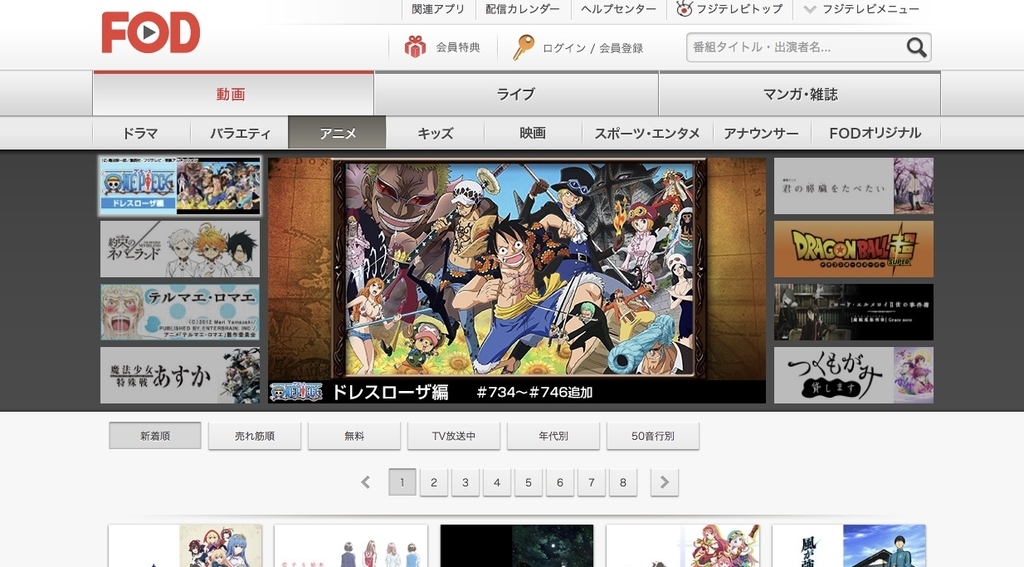This screenshot has width=1024, height=567.
Task: Filter by TV放送中
Action: (x=454, y=436)
